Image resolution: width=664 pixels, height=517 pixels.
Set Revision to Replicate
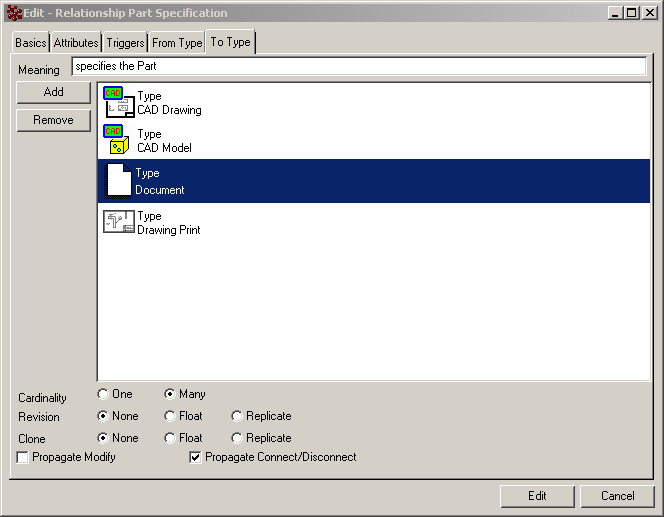click(236, 416)
